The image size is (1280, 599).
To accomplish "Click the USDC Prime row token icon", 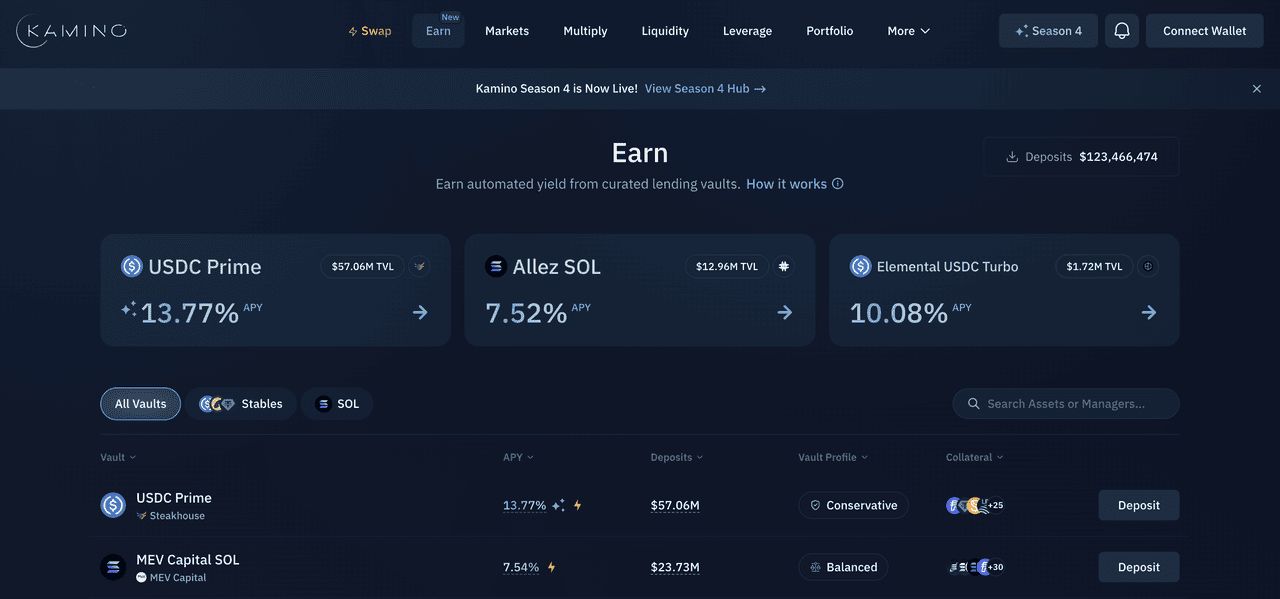I will pos(113,505).
